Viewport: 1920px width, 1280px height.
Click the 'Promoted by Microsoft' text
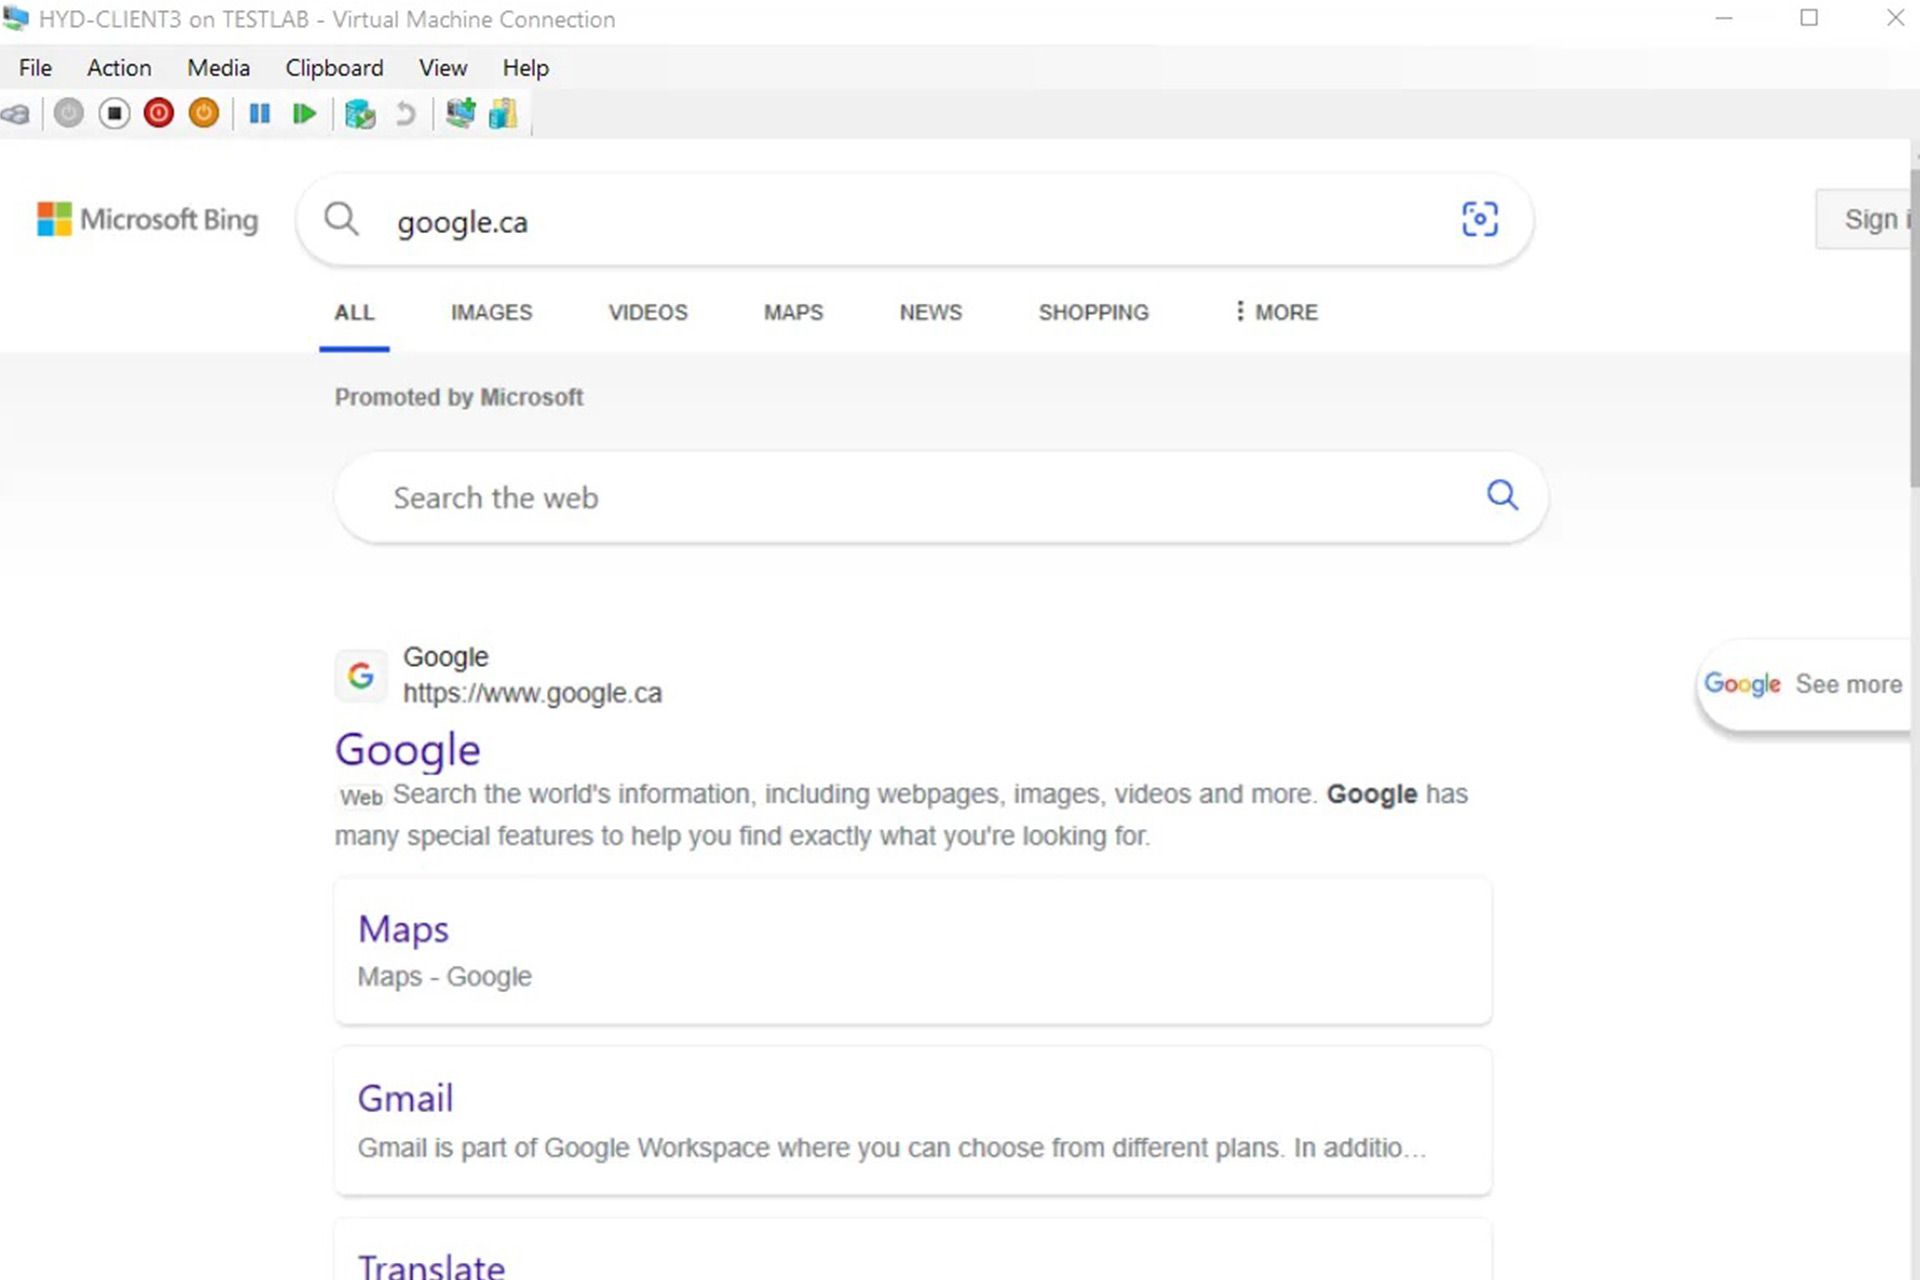(458, 397)
